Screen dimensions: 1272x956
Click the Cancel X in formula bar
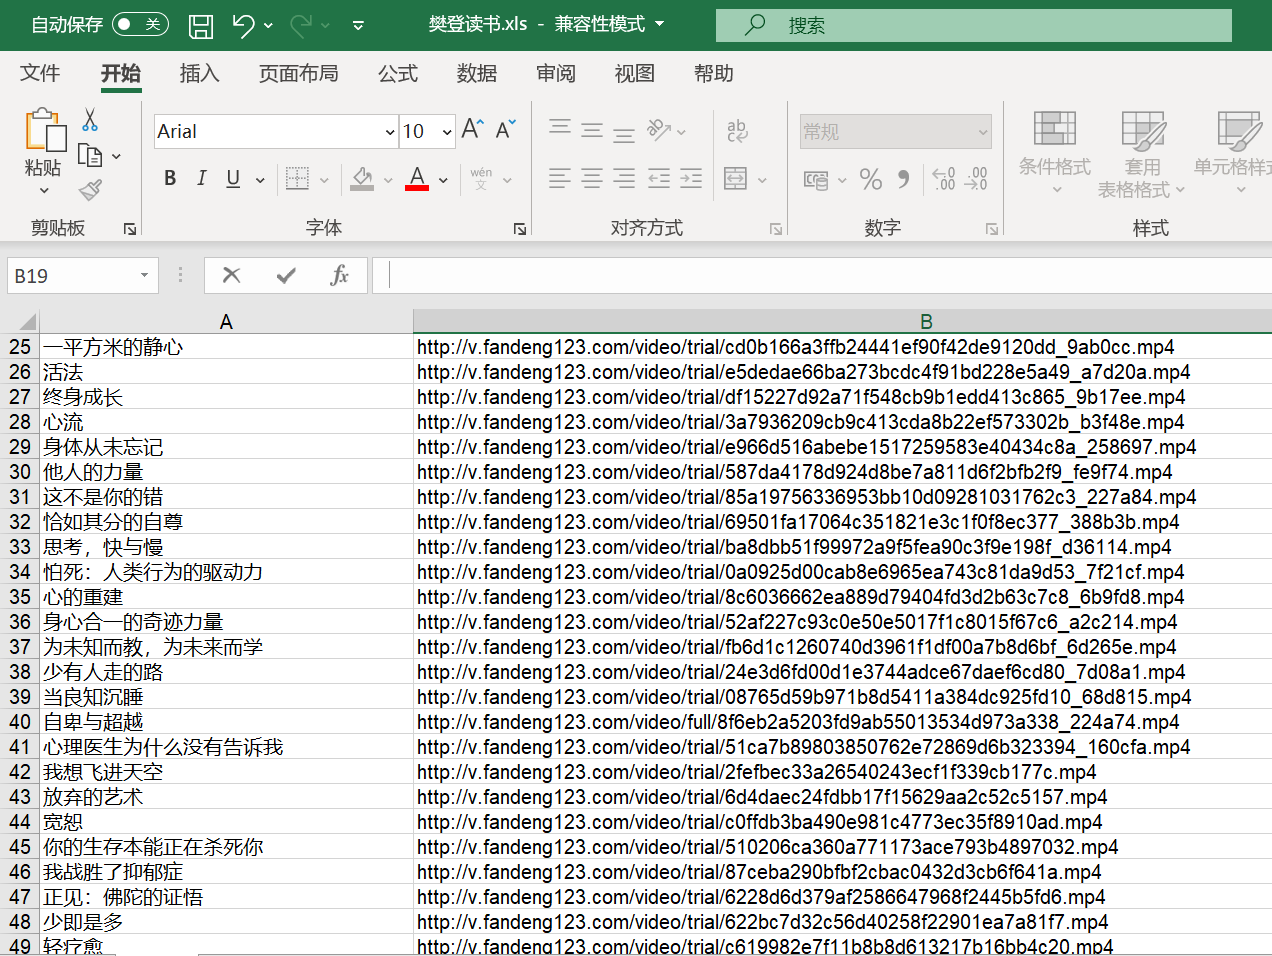pos(232,275)
